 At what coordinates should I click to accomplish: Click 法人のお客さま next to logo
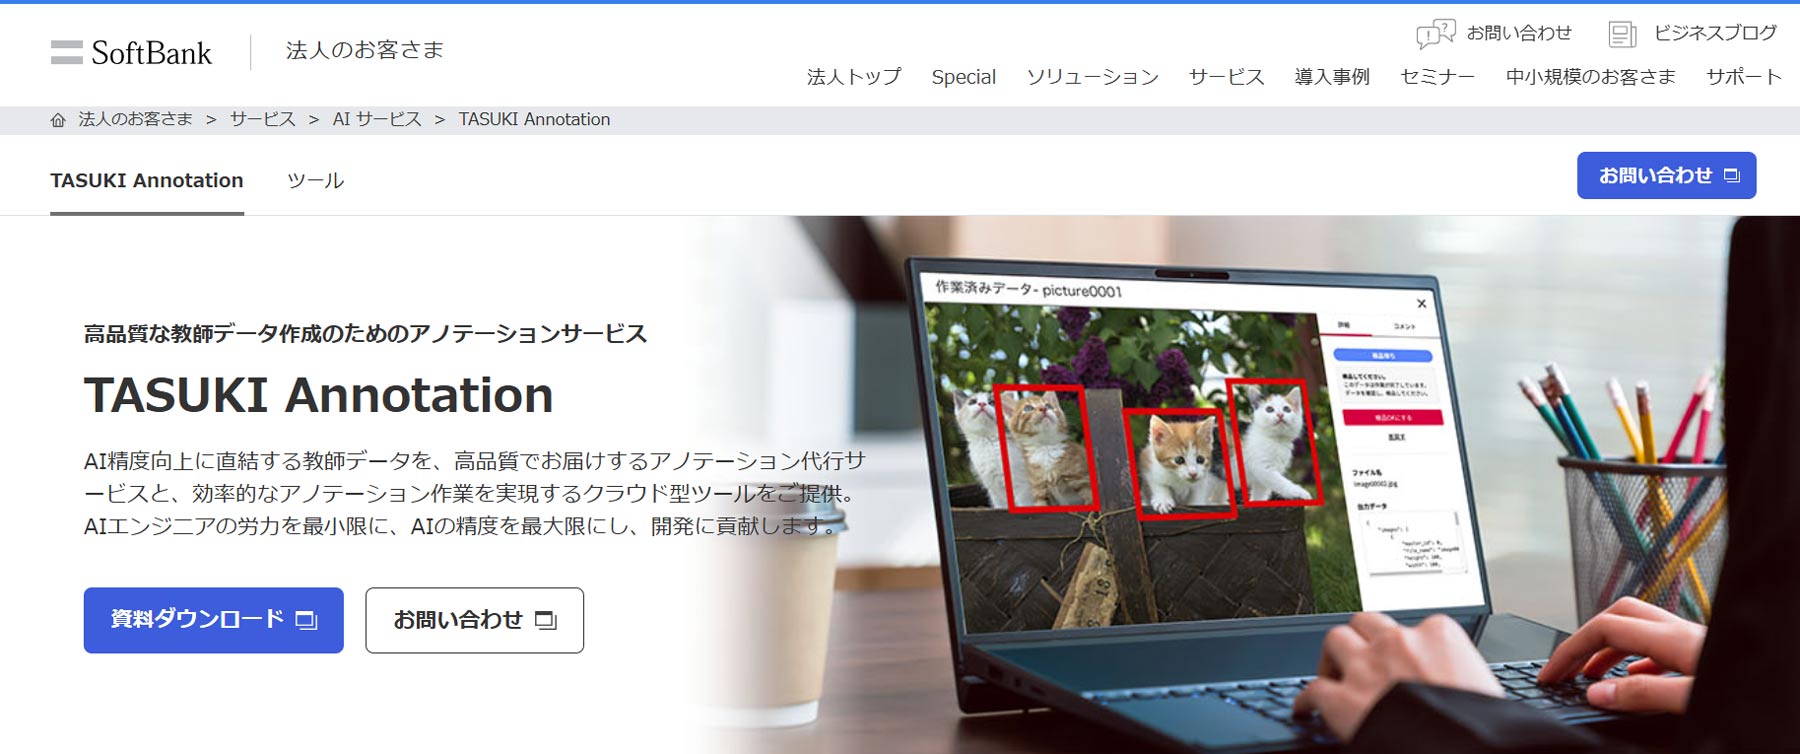(364, 50)
